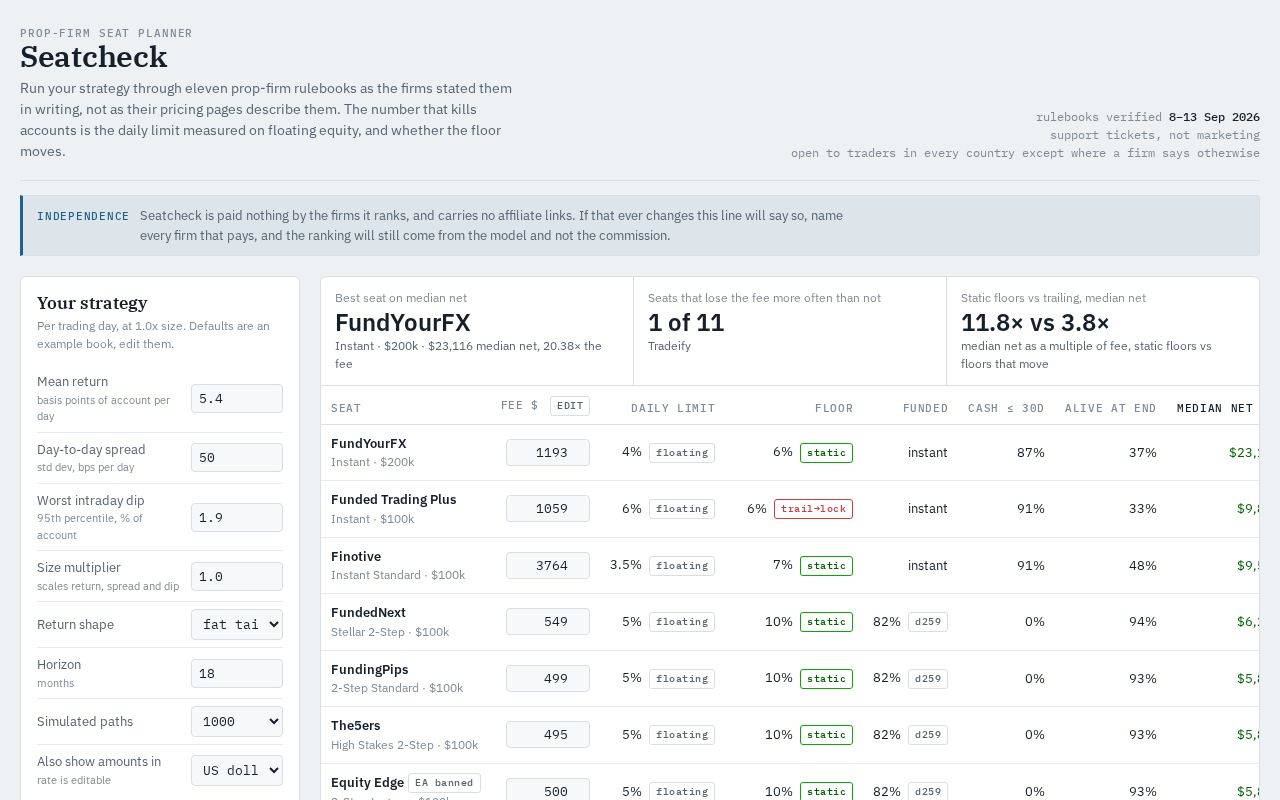Click the 48% alive-at-end value for Finotive
Screen dimensions: 1280x800
coord(1142,565)
